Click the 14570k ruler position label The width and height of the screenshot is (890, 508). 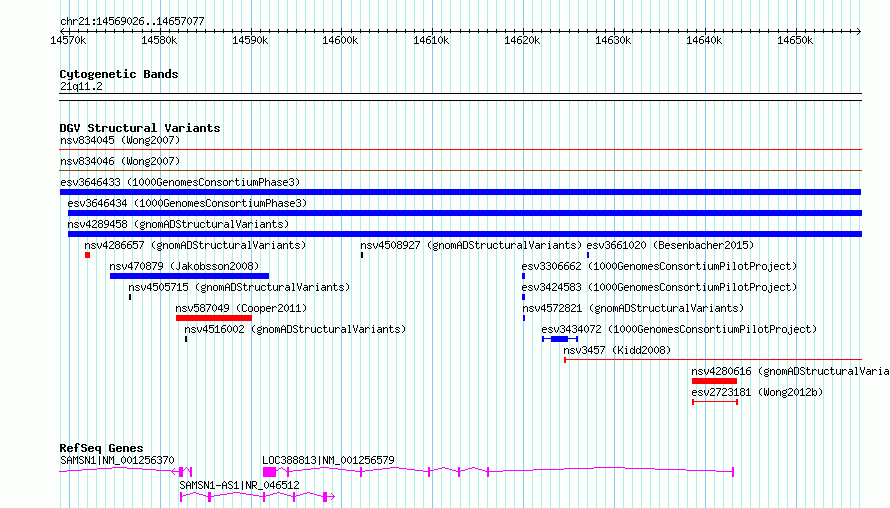click(x=68, y=40)
